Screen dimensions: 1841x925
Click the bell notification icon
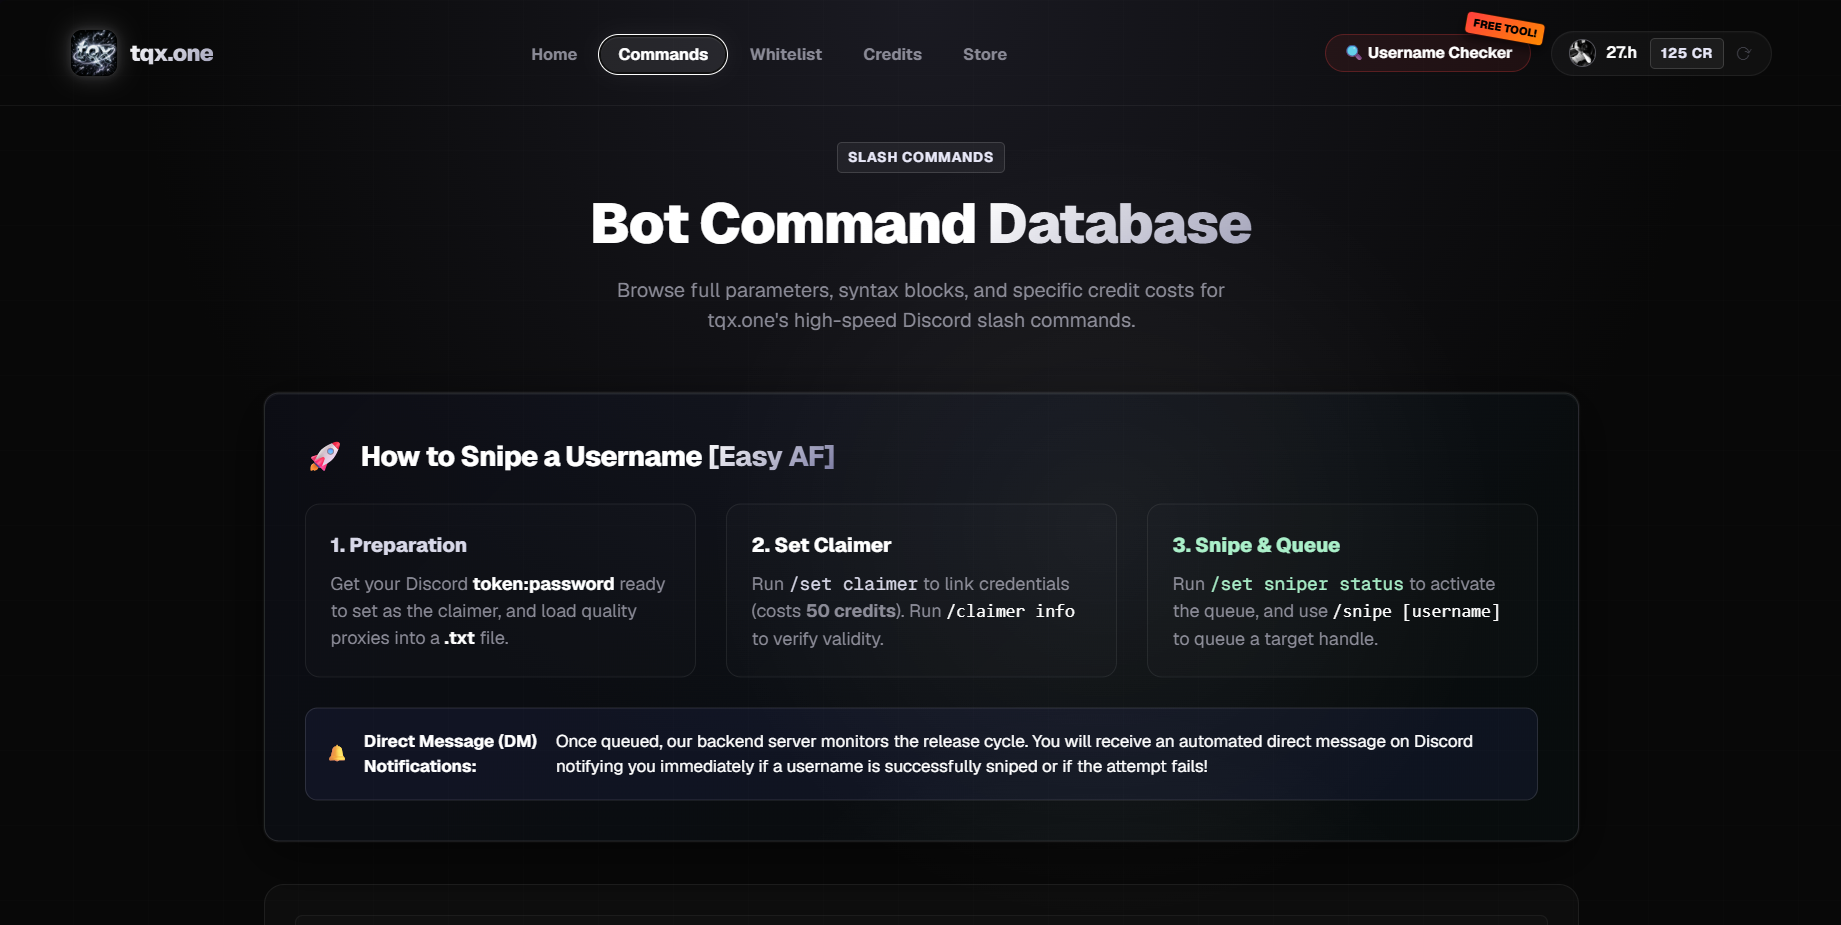point(337,753)
